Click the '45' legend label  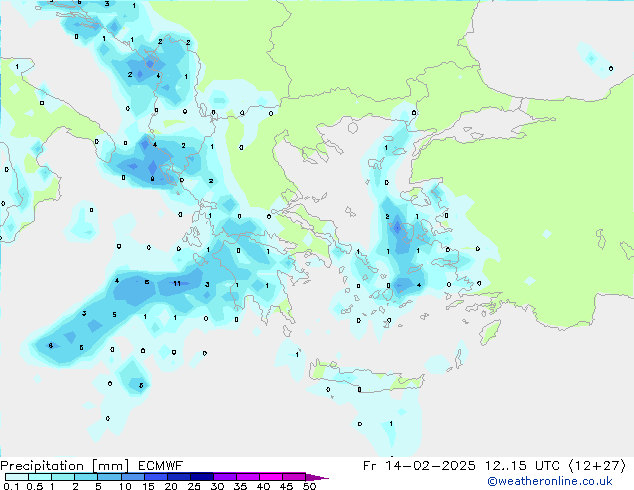click(x=286, y=486)
